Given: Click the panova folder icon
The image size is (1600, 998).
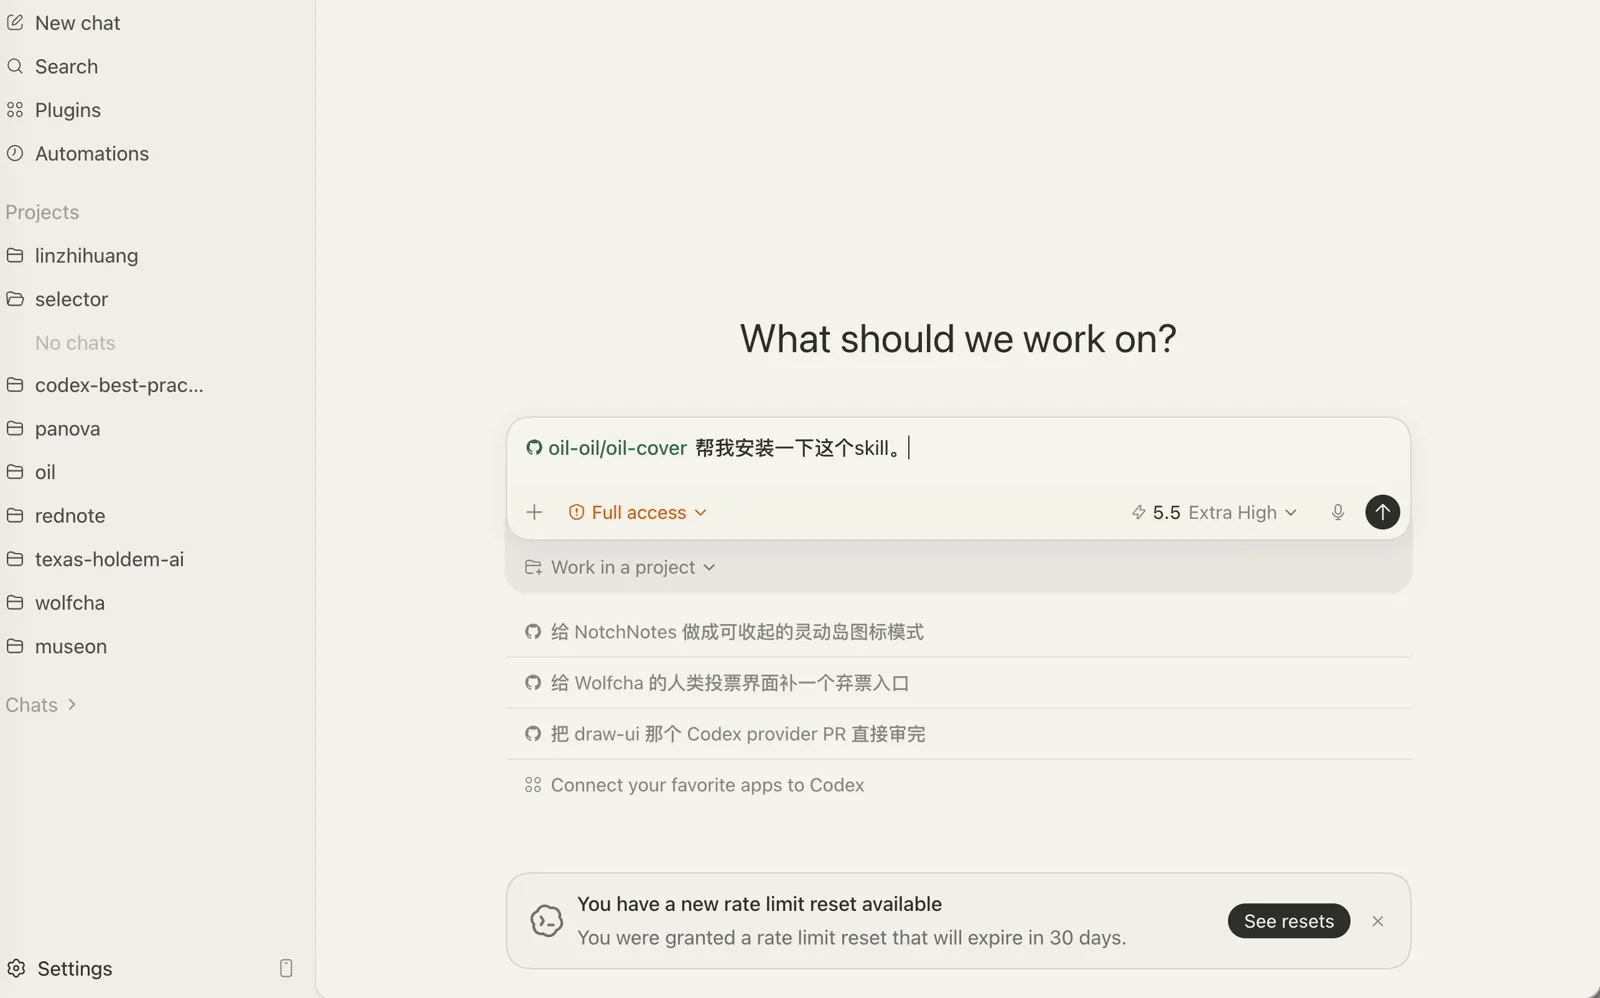Looking at the screenshot, I should (x=15, y=428).
